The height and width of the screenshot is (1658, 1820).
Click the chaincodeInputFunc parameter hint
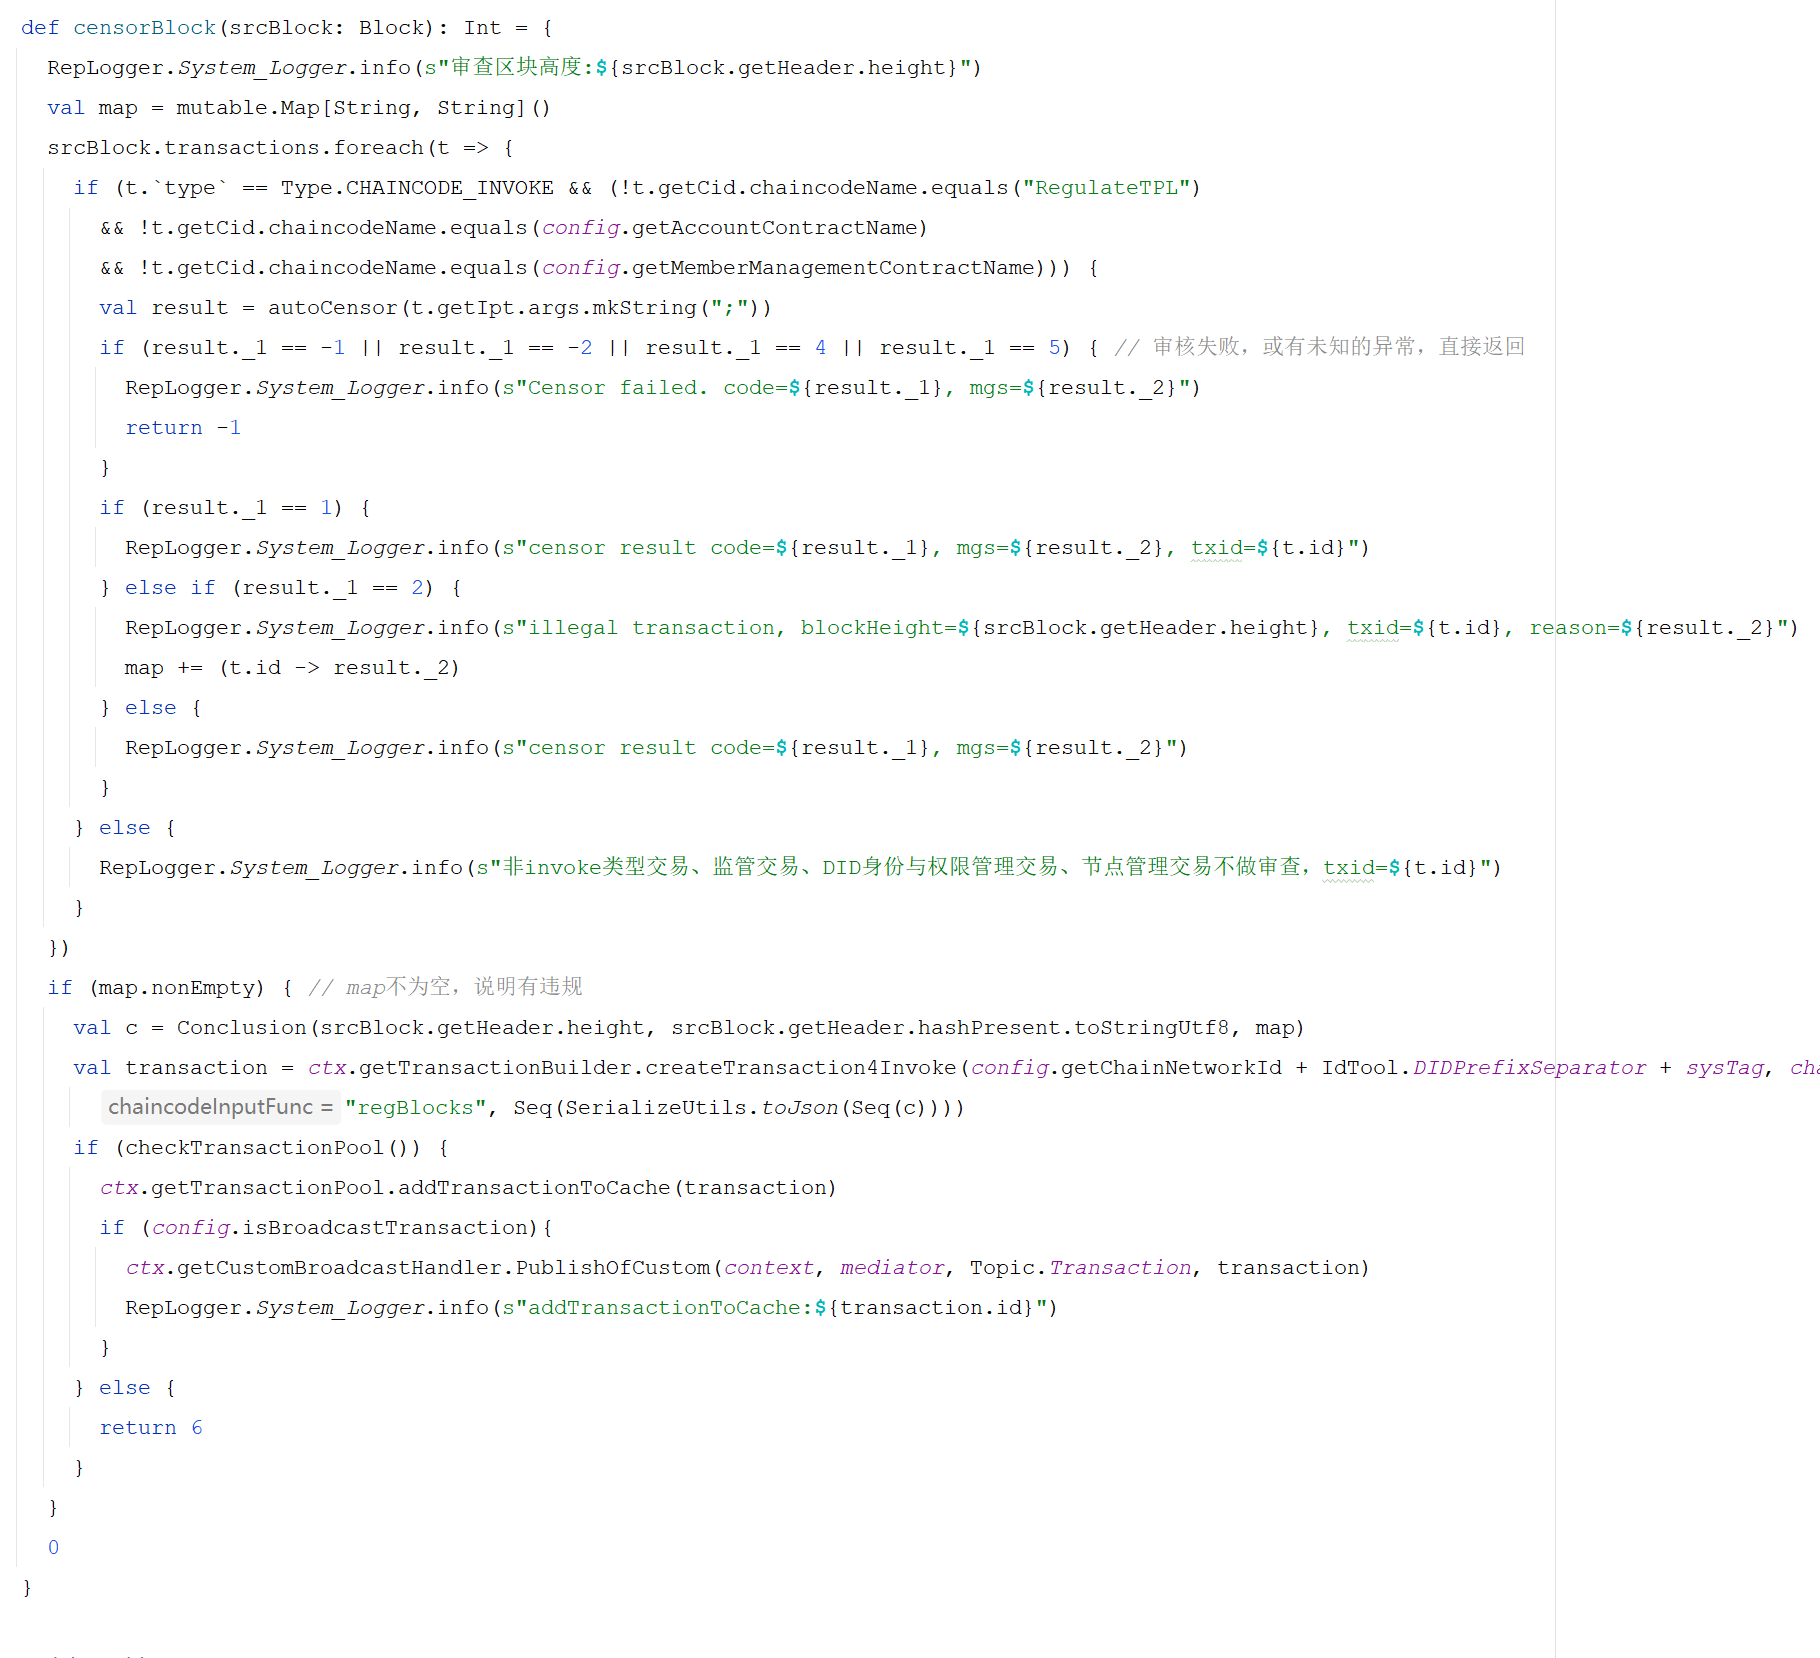coord(220,1107)
